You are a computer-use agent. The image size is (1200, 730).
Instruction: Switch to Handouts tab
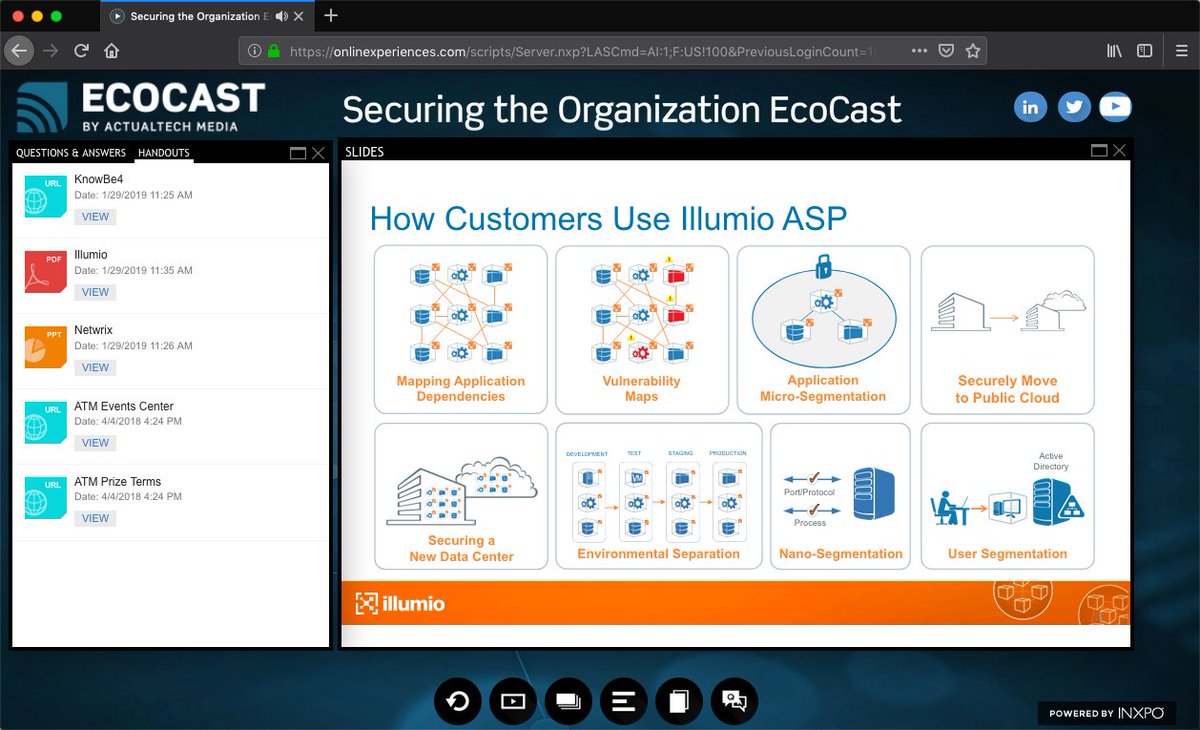point(164,153)
